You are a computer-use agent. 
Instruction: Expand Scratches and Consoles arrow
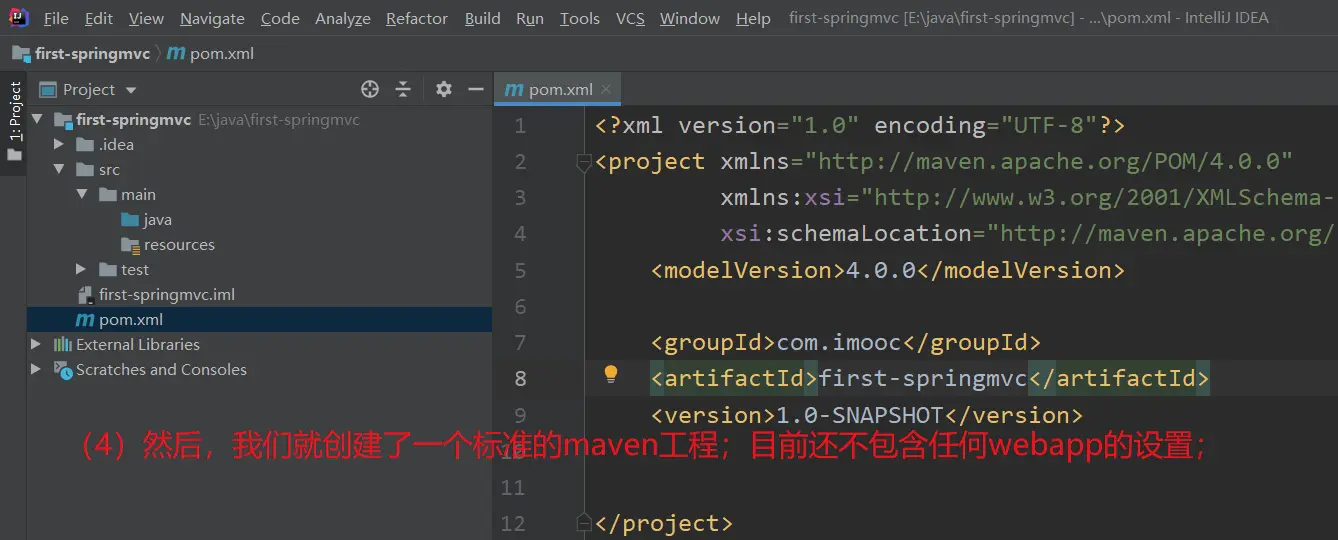coord(37,370)
